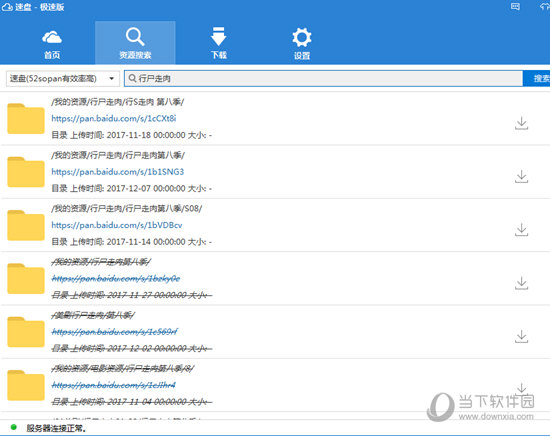
Task: Click the folder icon for the S08 result
Action: [26, 225]
